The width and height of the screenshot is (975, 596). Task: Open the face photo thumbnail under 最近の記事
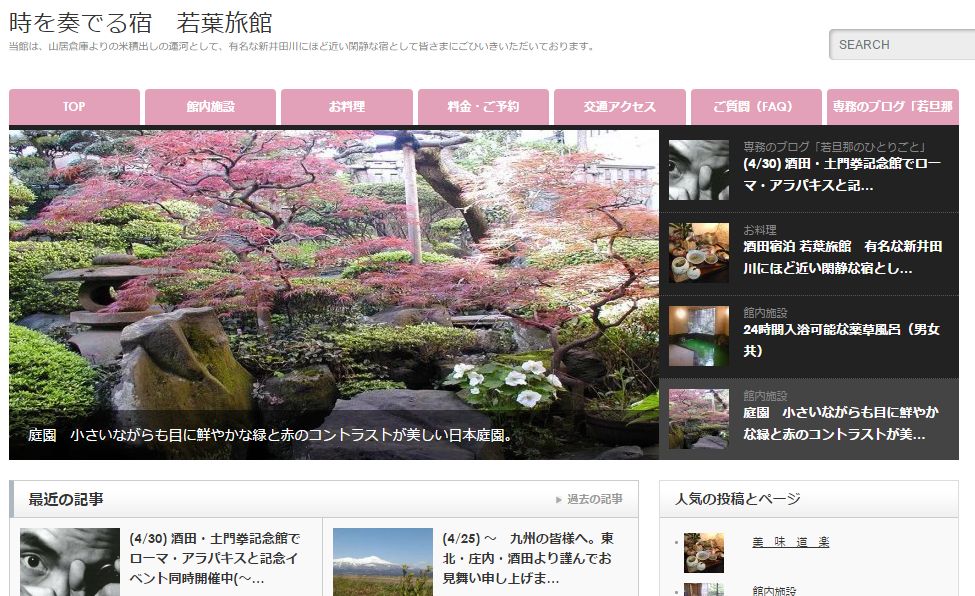[x=70, y=562]
